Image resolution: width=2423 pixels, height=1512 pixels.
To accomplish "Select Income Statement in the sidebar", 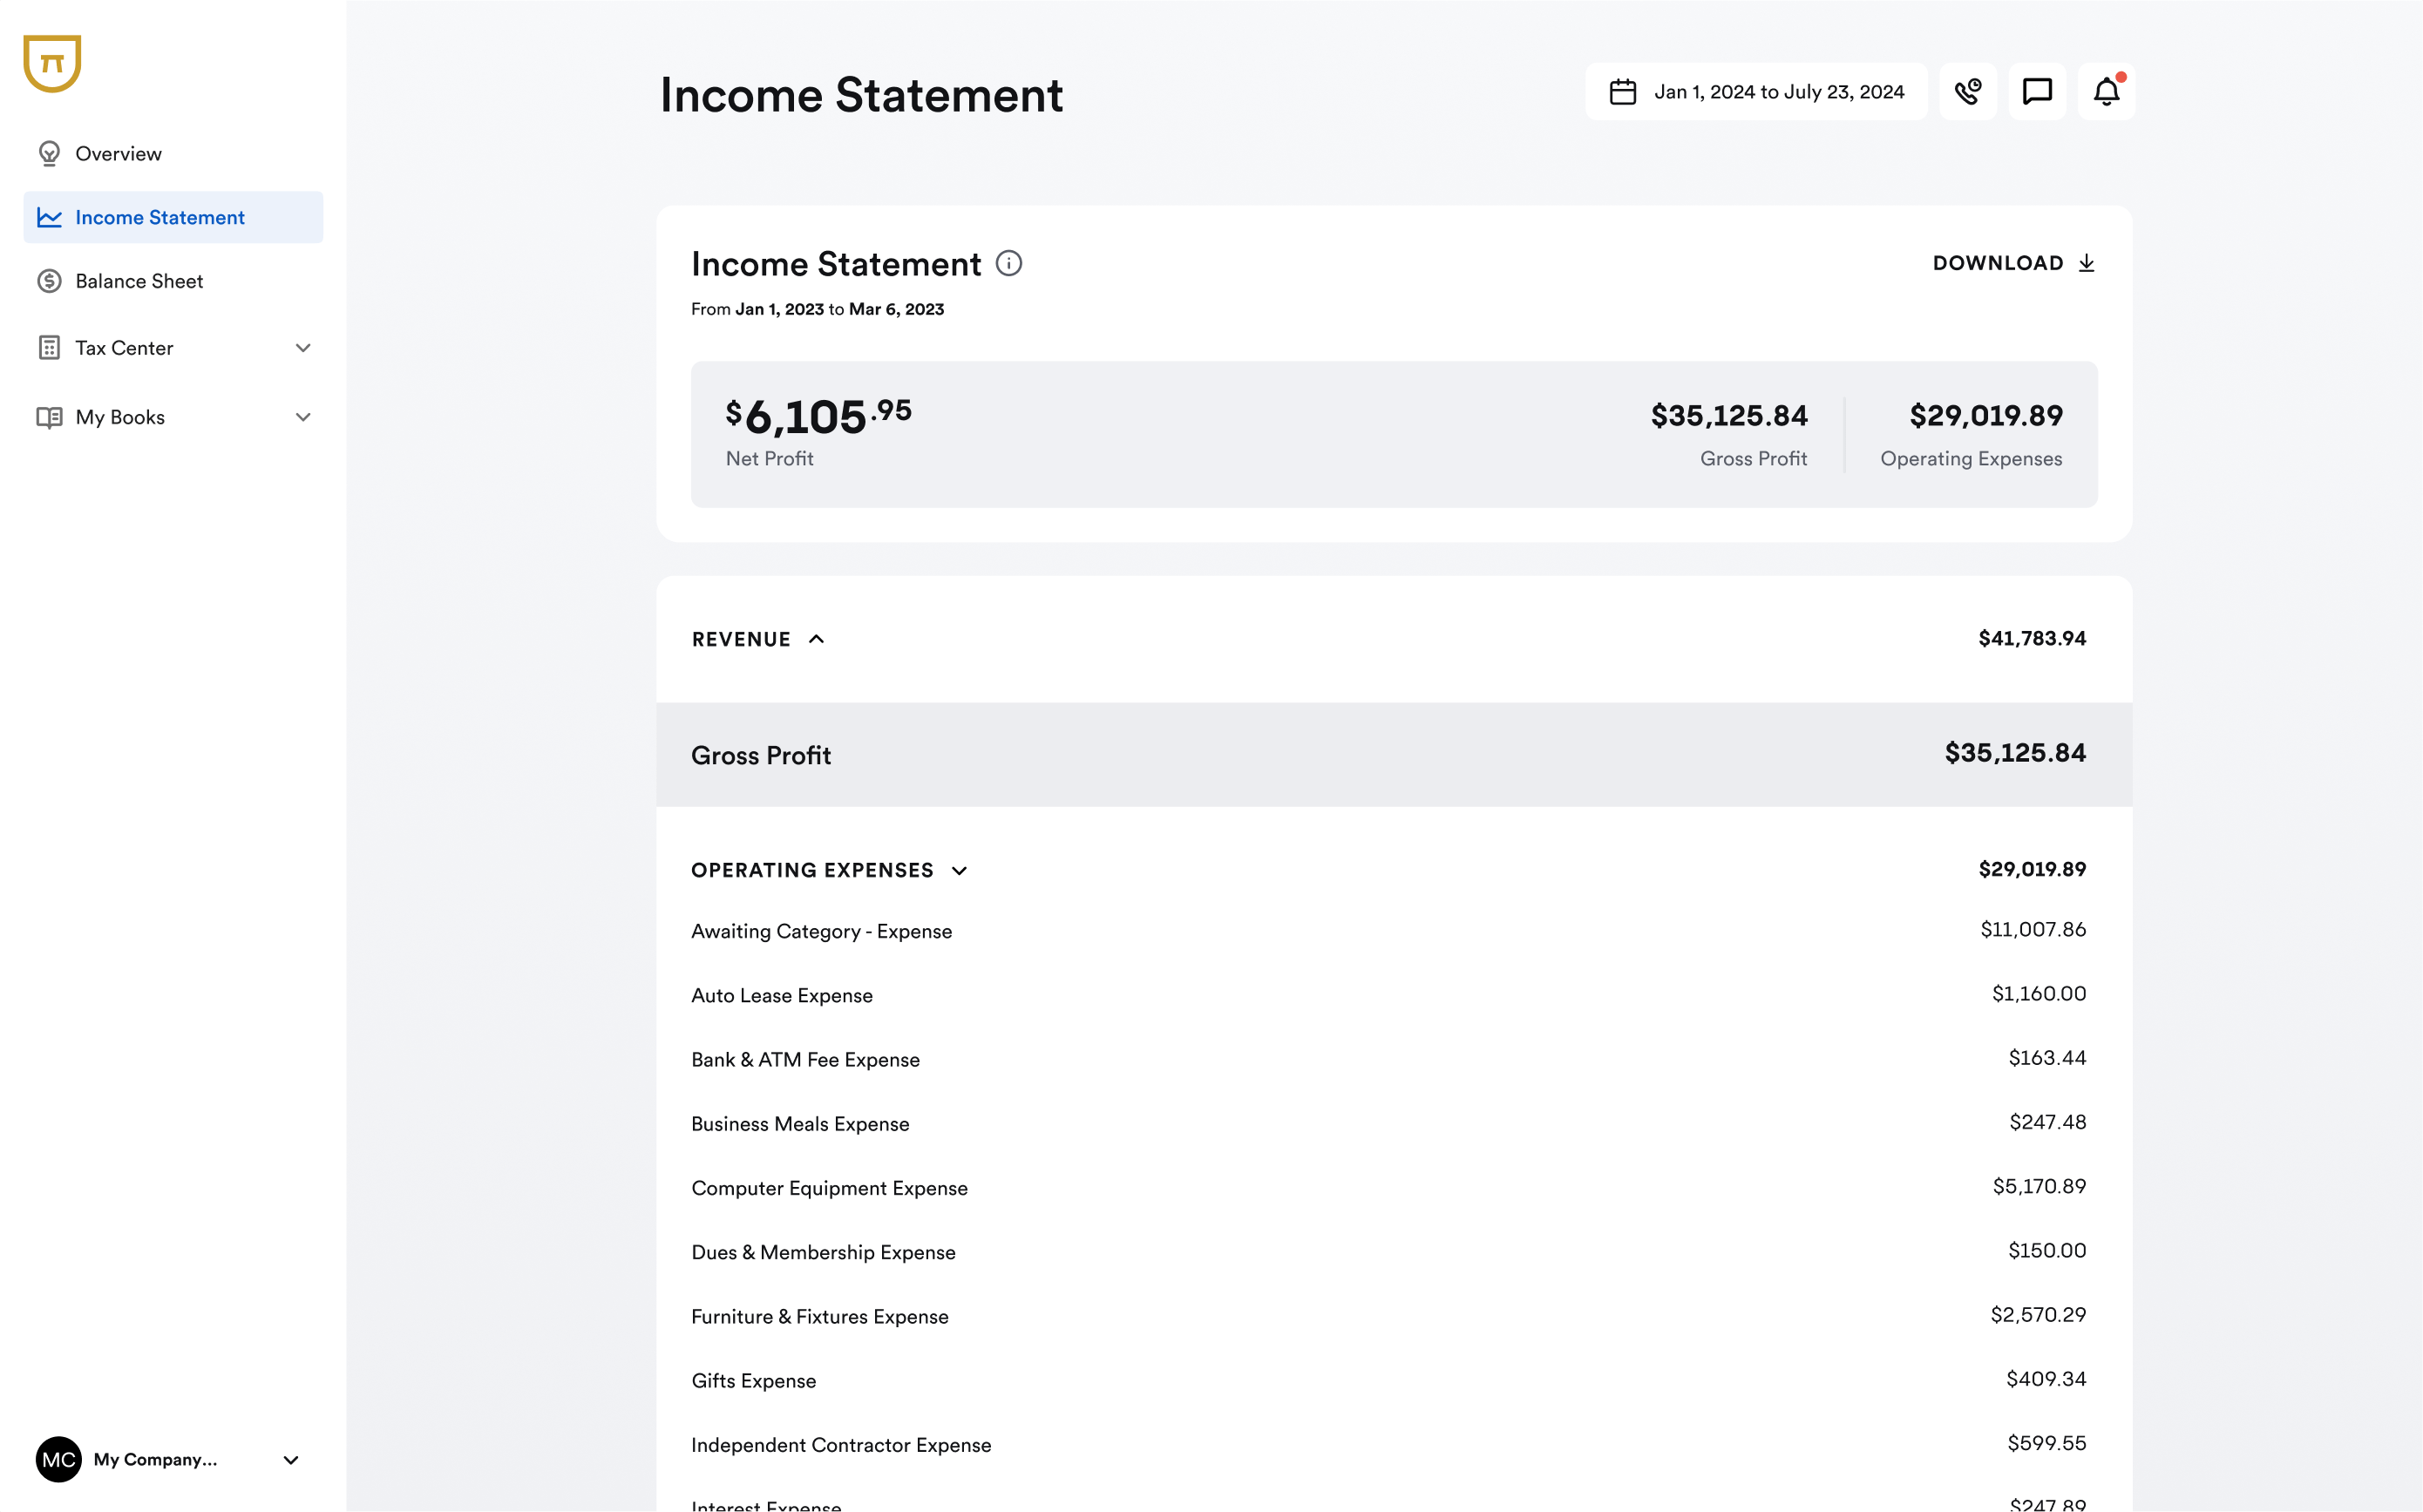I will [x=160, y=217].
